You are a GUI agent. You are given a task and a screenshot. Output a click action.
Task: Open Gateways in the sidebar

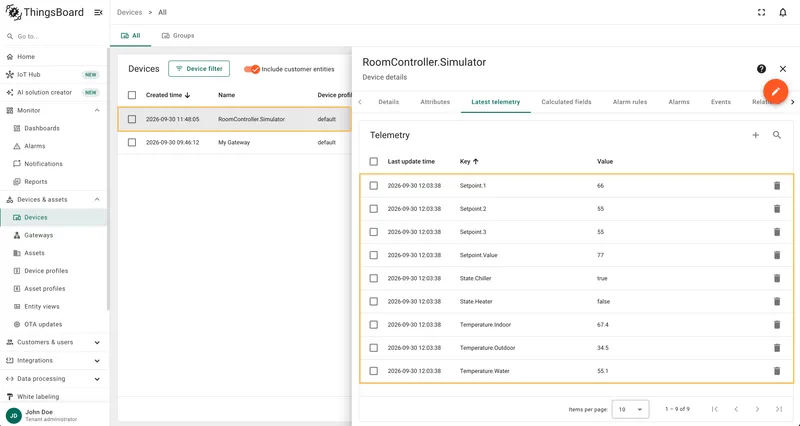click(x=38, y=236)
